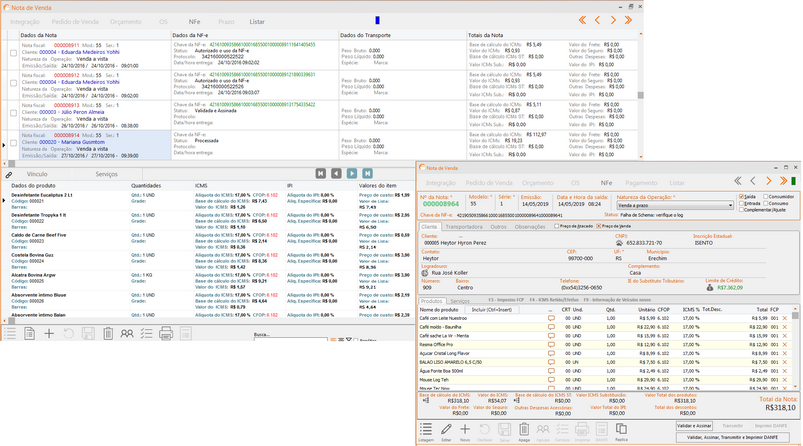Check the Complementar/Ajuste checkbox
Viewport: 803px width, 446px height.
coord(741,210)
